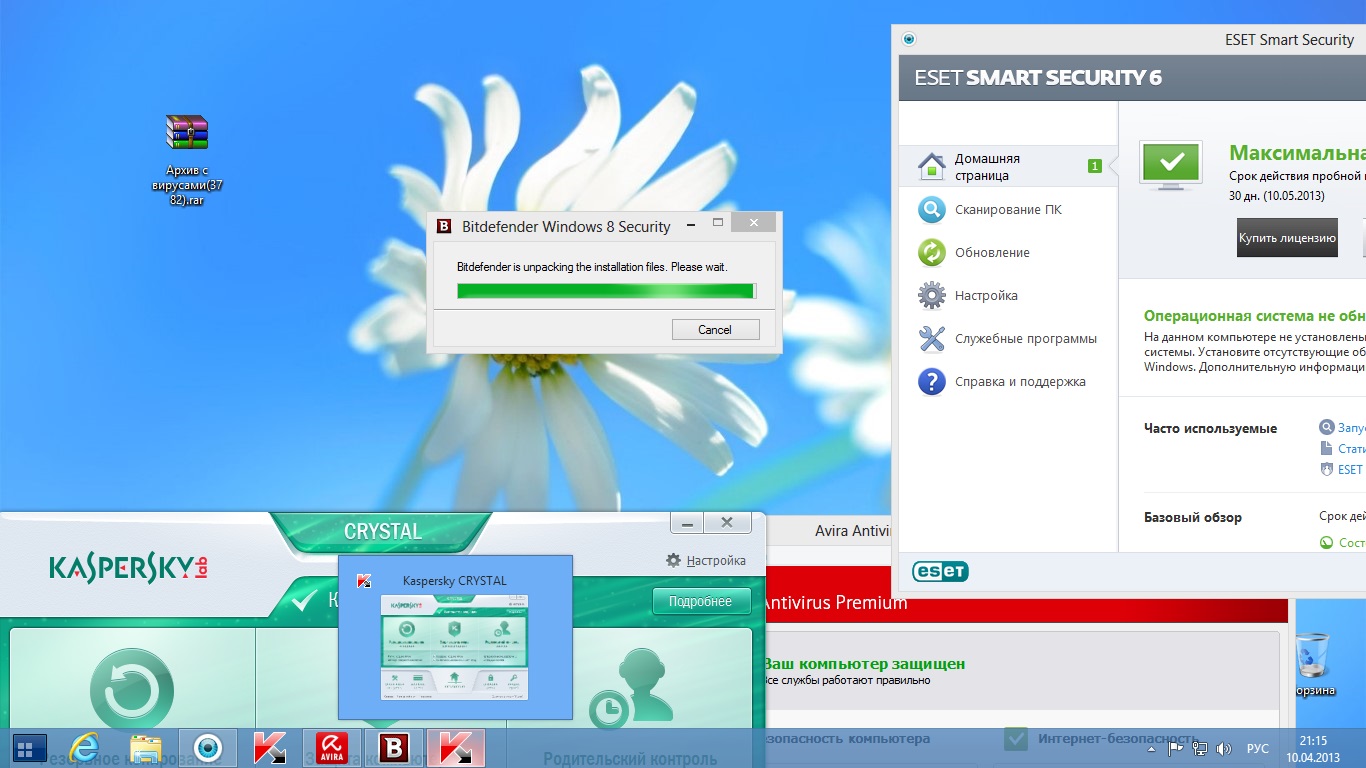
Task: Click Купить лицензию button in ESET
Action: click(1287, 238)
